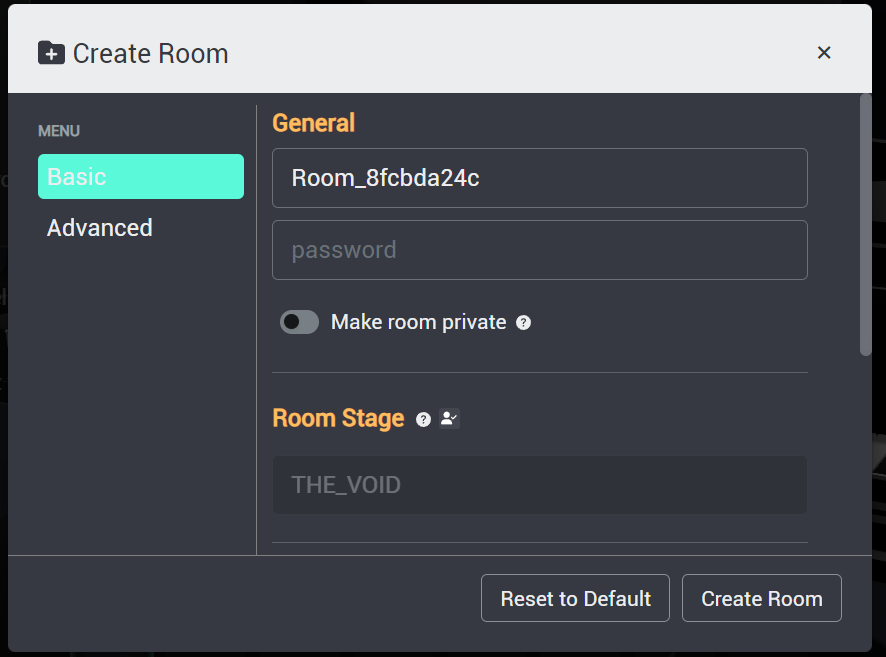Image resolution: width=886 pixels, height=657 pixels.
Task: Click the Make room private label text
Action: (x=419, y=322)
